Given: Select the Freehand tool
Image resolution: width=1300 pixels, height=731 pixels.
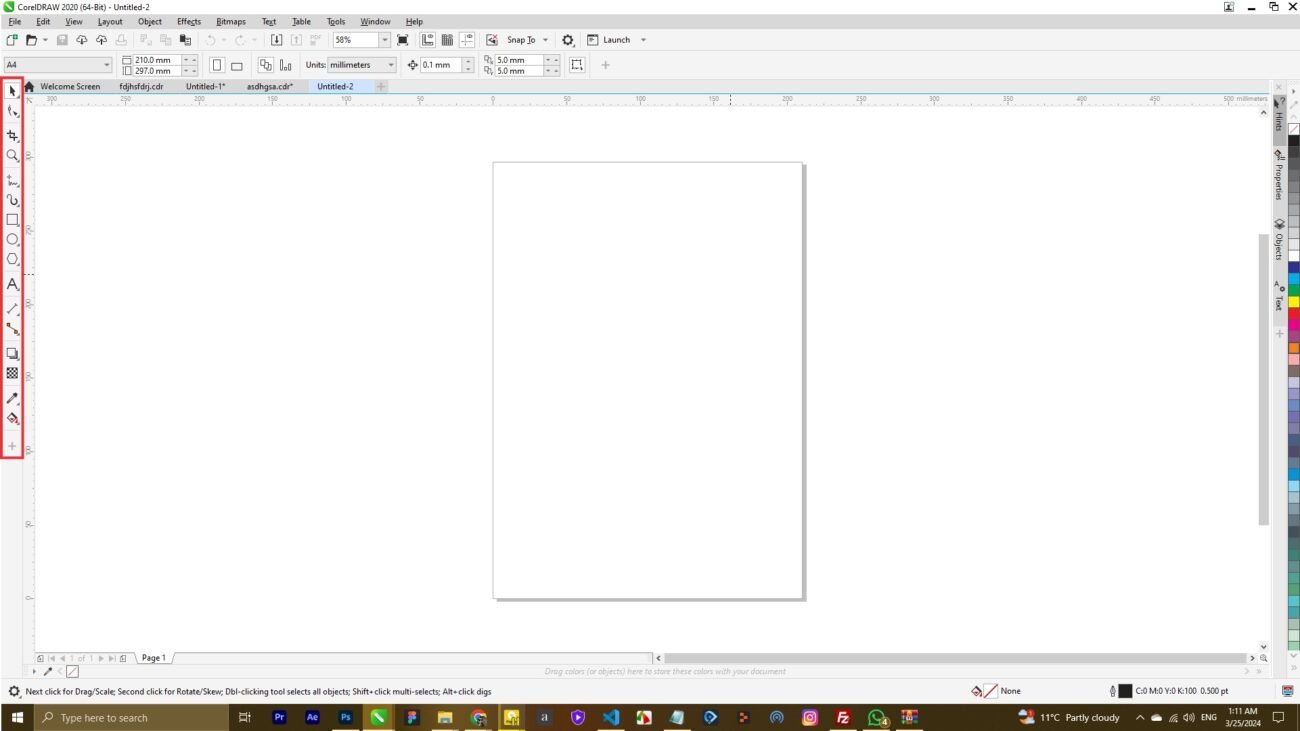Looking at the screenshot, I should [x=12, y=180].
